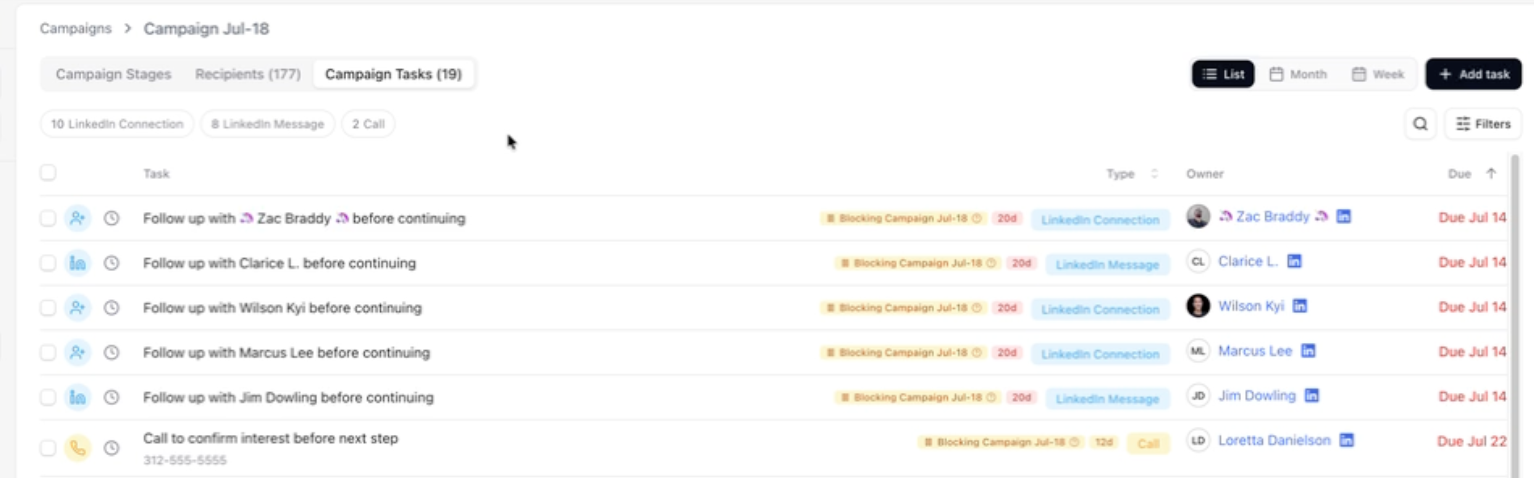The height and width of the screenshot is (478, 1534).
Task: Click the clock icon in Call to confirm row
Action: (112, 448)
